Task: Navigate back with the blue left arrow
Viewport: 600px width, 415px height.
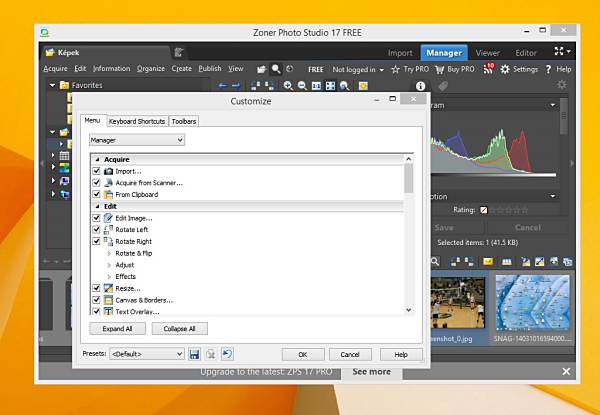Action: click(x=222, y=86)
